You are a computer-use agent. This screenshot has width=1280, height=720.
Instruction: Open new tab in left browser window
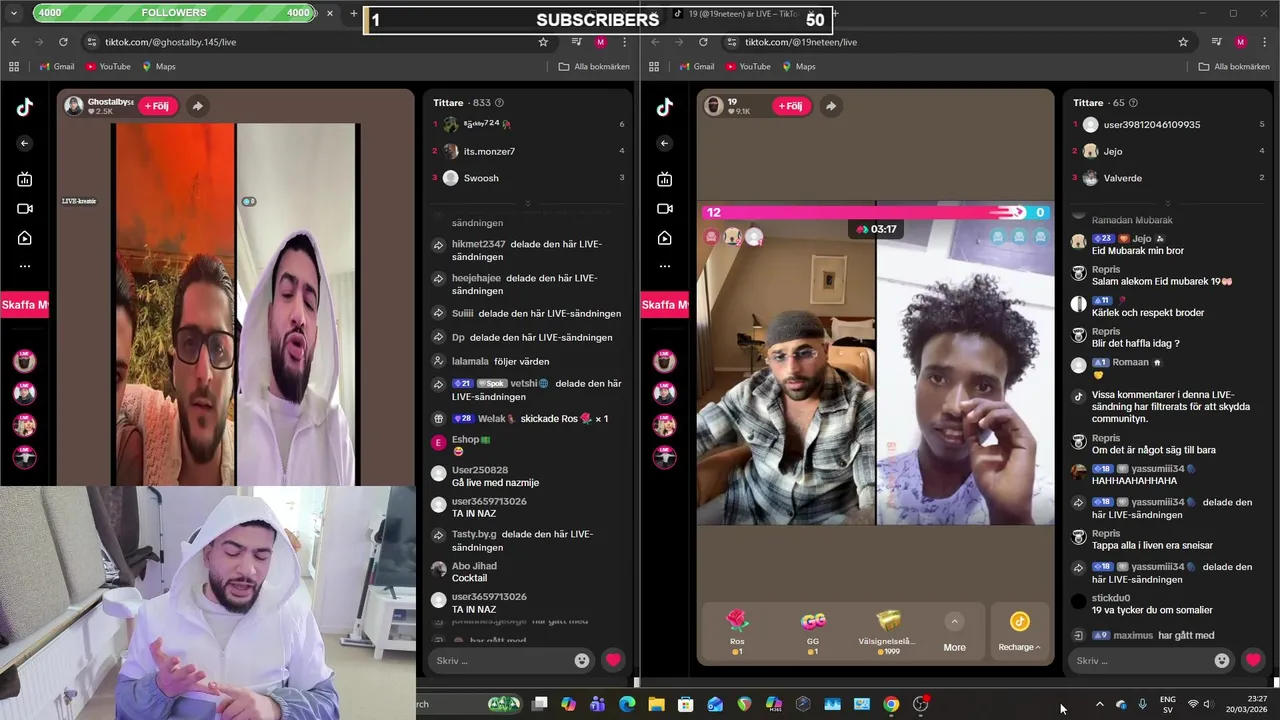(x=353, y=13)
